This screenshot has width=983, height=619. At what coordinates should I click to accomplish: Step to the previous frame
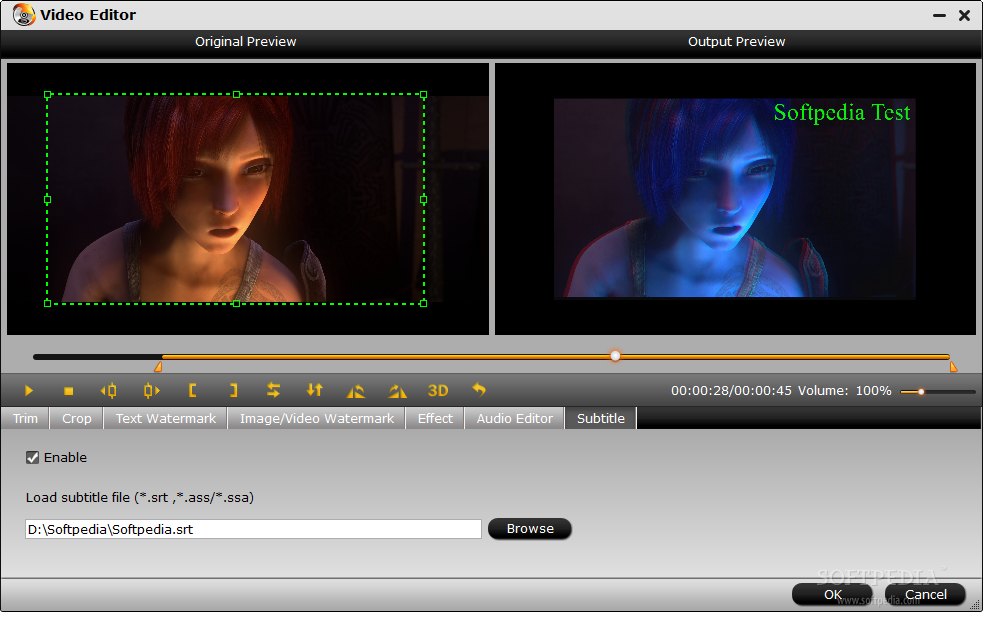point(108,391)
